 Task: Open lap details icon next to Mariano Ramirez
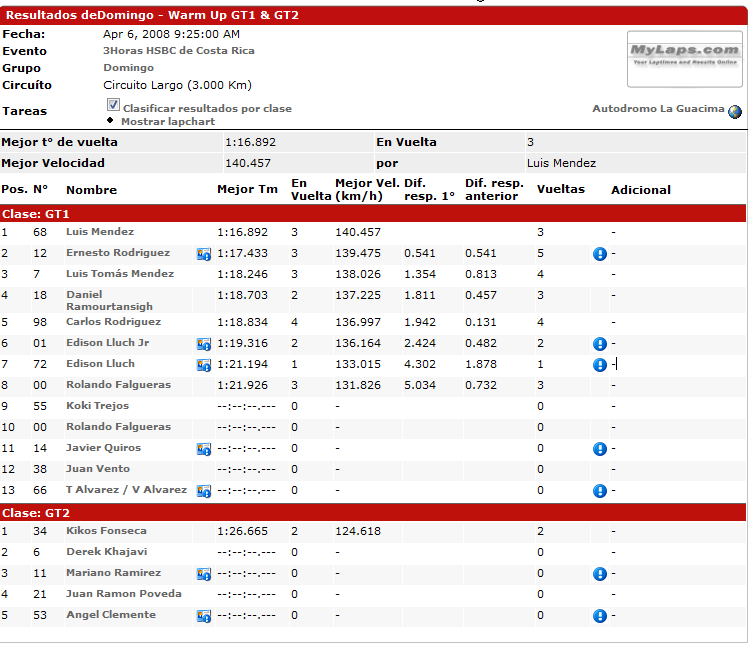point(203,574)
